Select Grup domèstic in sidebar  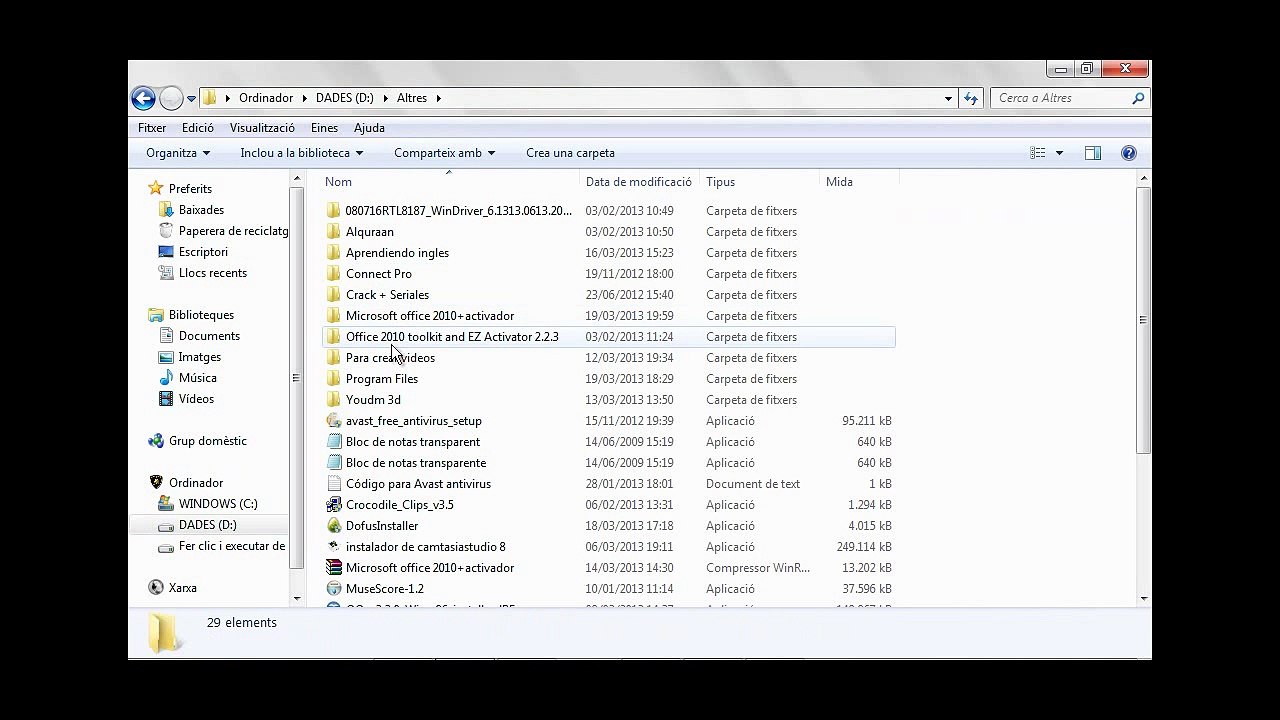(x=207, y=441)
